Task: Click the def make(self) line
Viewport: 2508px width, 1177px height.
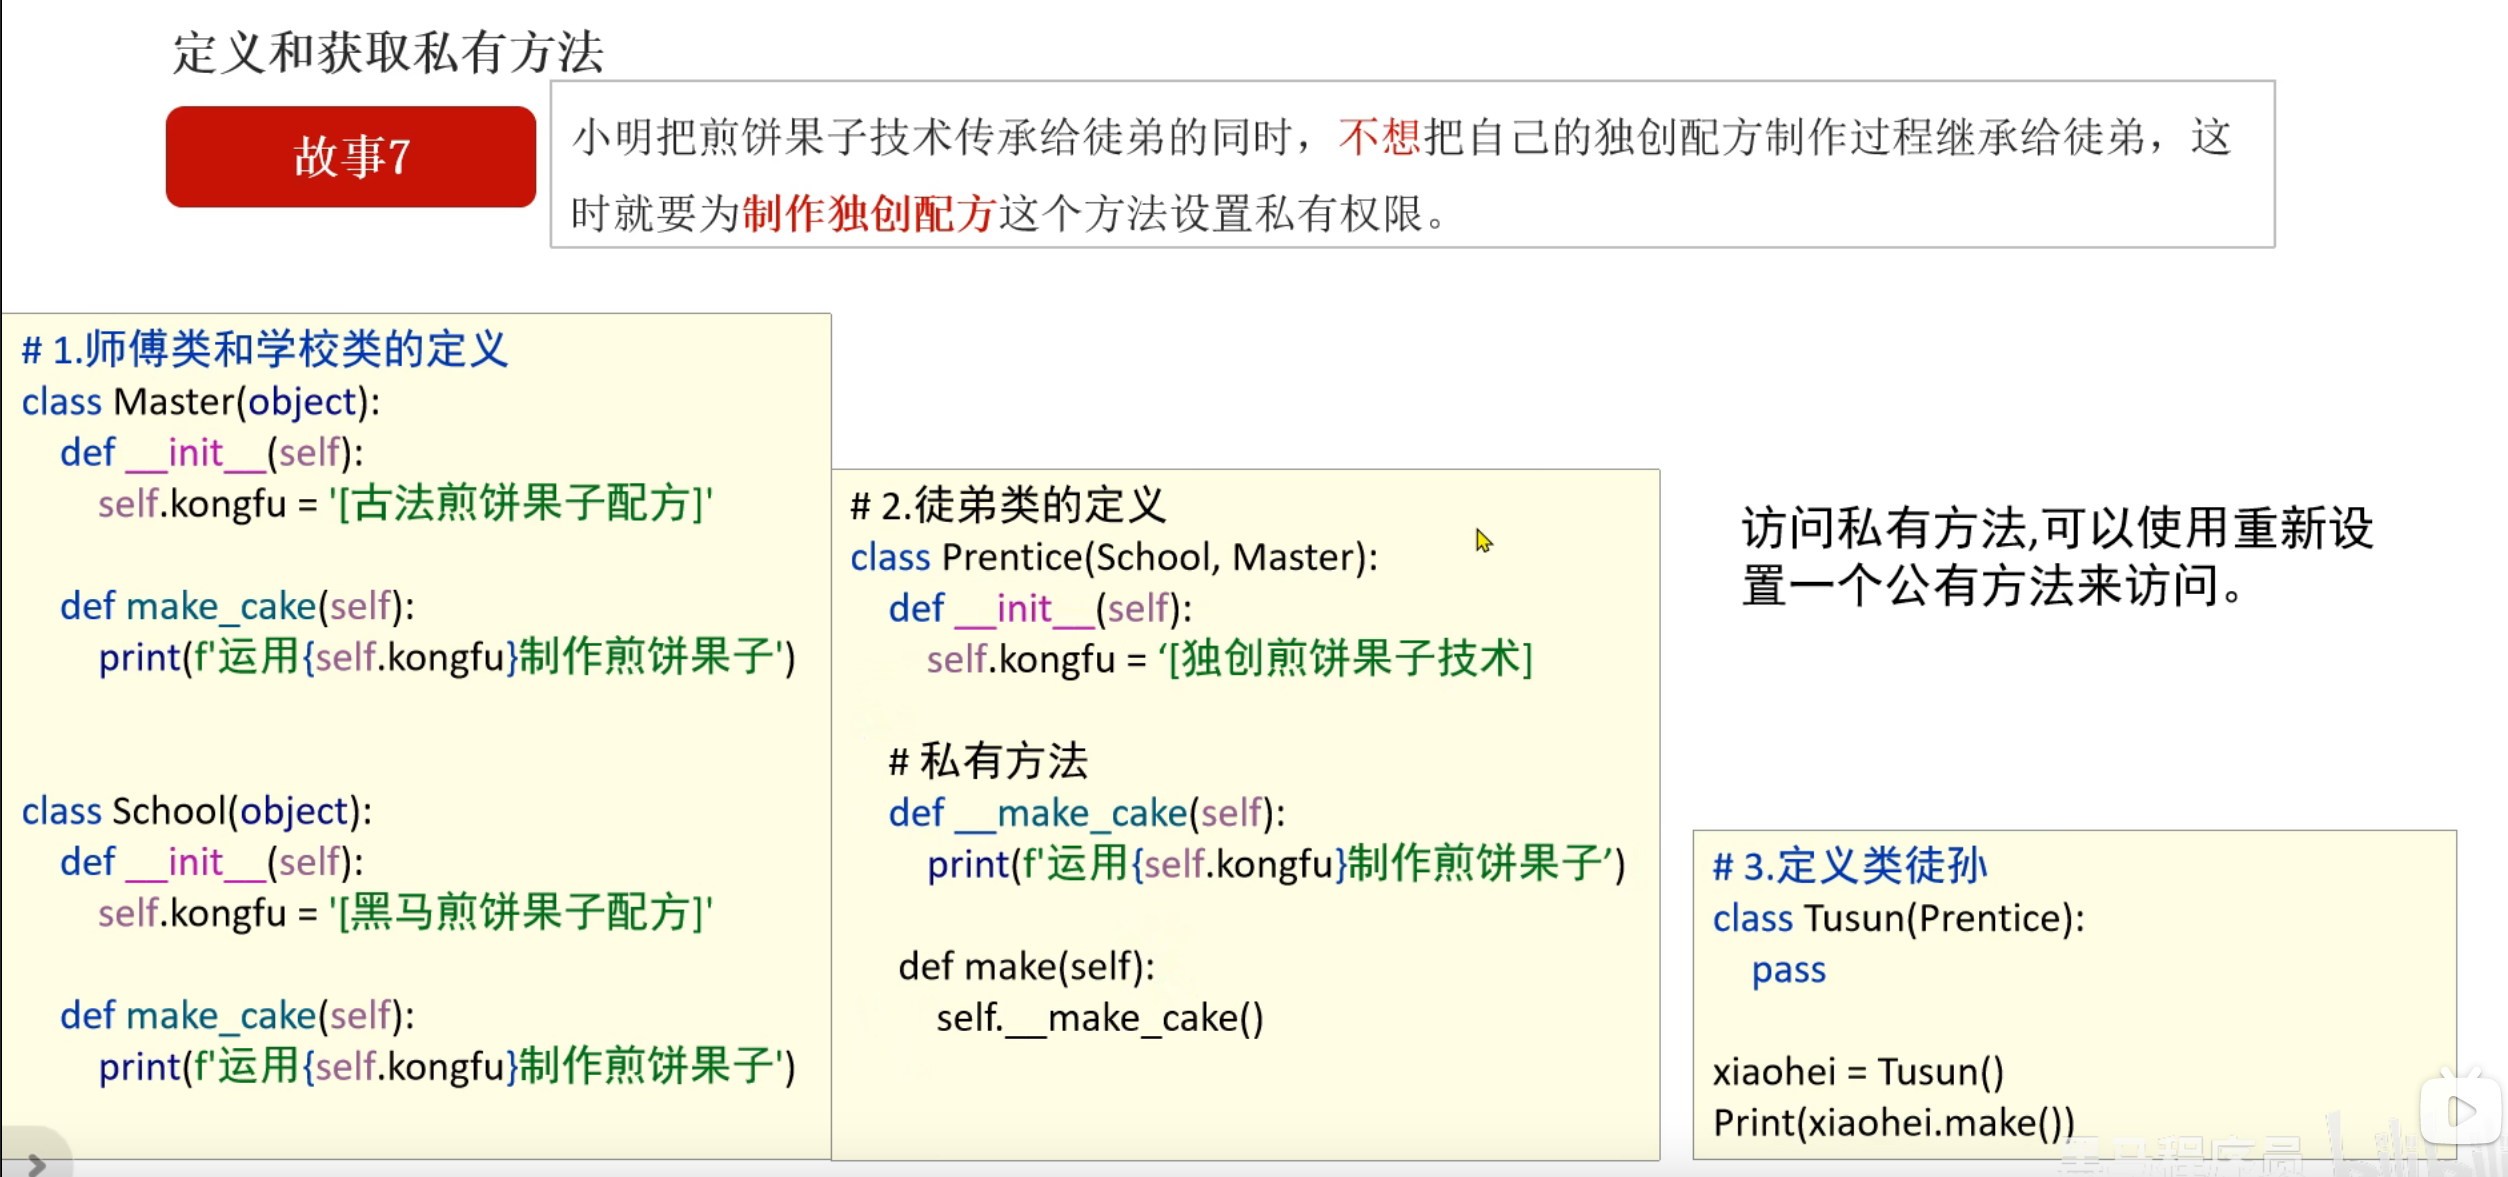Action: (1026, 967)
